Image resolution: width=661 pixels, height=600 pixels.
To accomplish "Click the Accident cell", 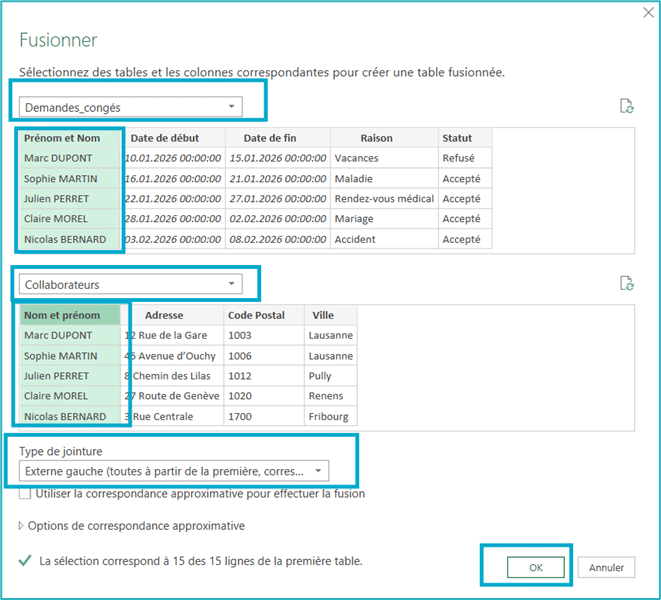I will coord(384,239).
